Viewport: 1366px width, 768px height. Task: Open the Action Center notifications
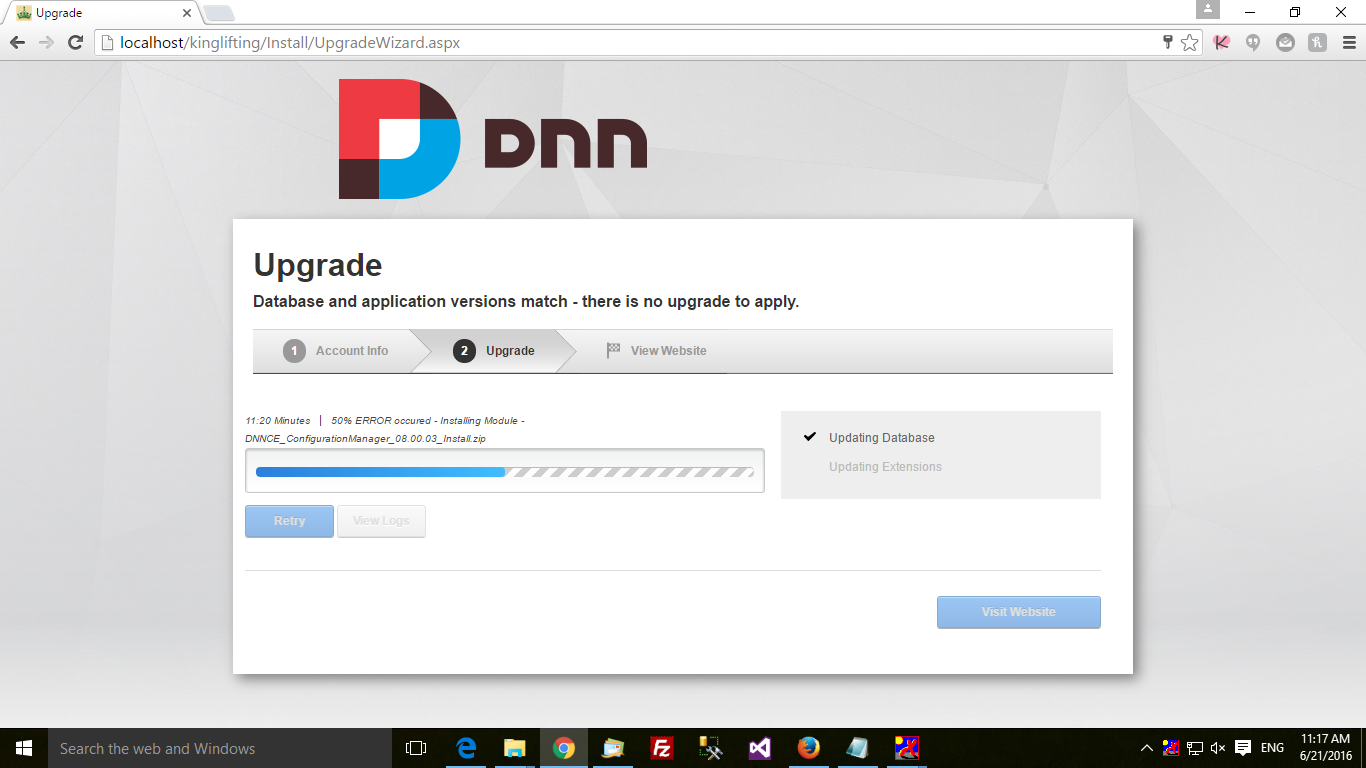pos(1243,748)
